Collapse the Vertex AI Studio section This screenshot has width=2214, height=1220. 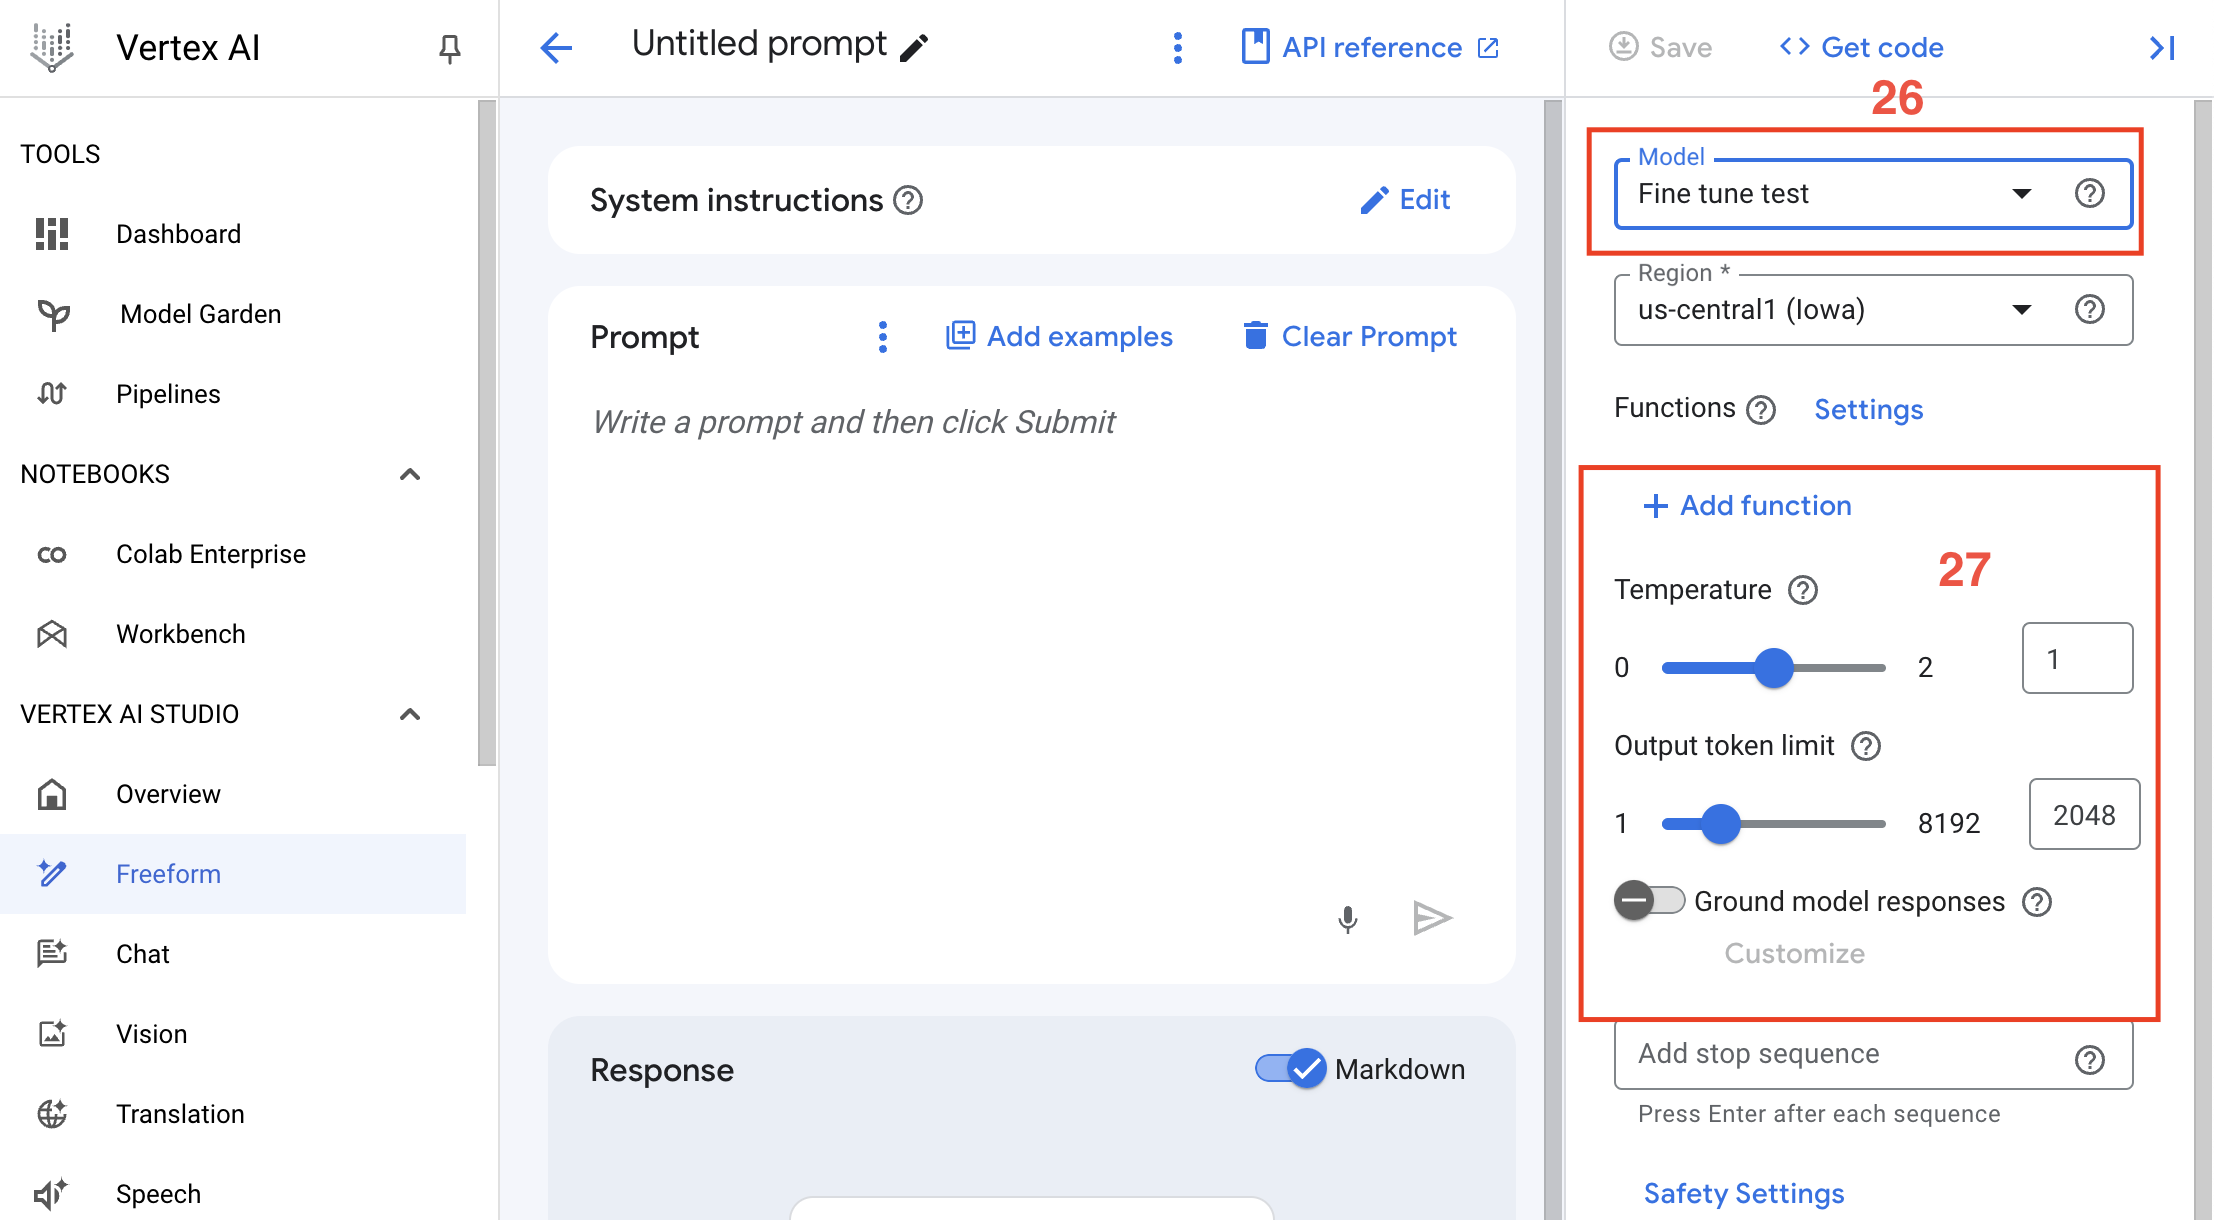click(x=416, y=714)
